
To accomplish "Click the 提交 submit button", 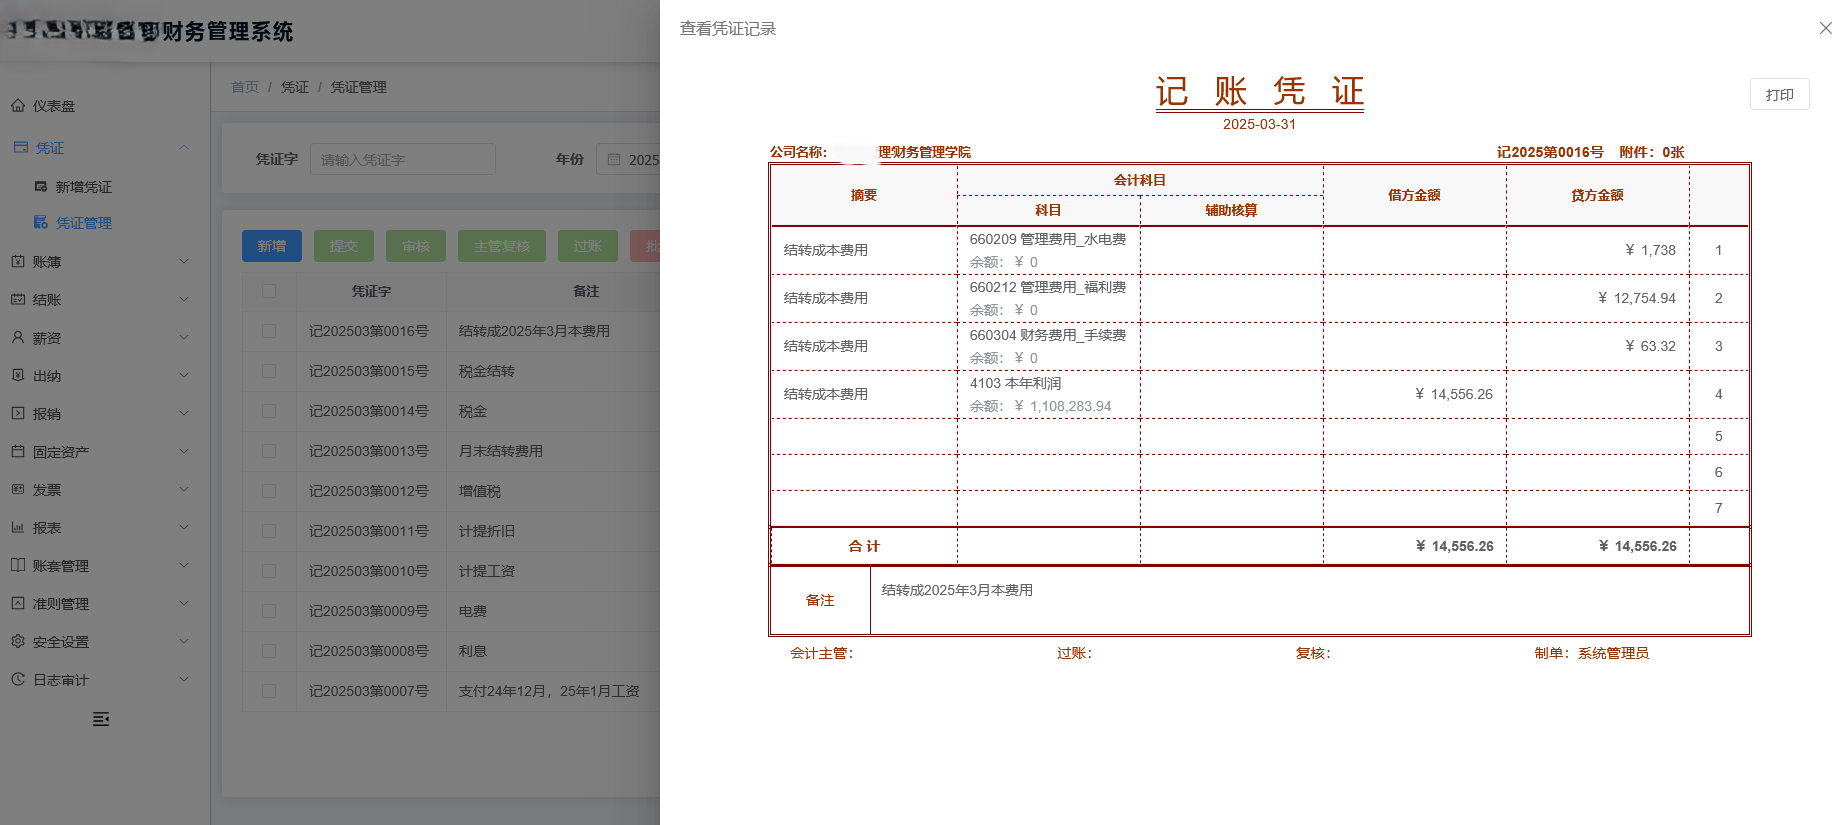I will (x=344, y=246).
